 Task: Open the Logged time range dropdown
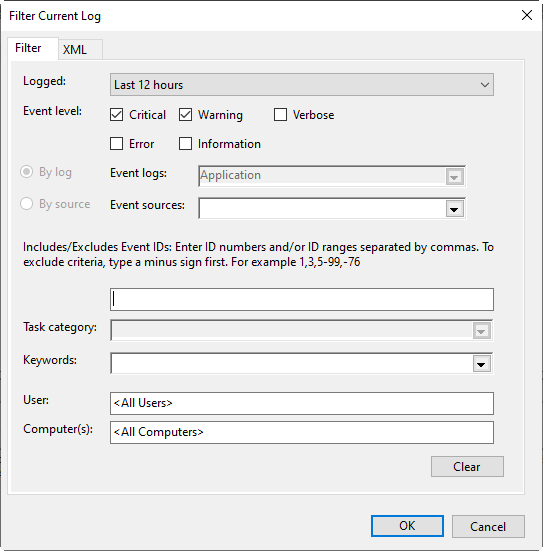(302, 85)
